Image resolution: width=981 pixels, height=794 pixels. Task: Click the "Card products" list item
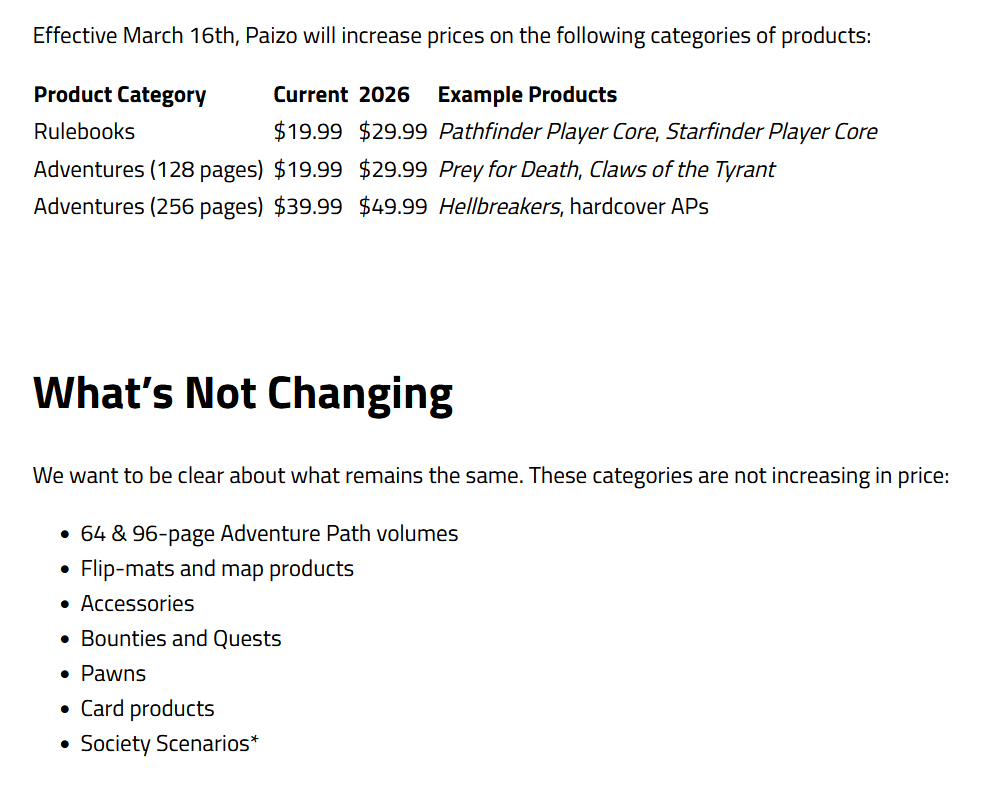pyautogui.click(x=147, y=709)
